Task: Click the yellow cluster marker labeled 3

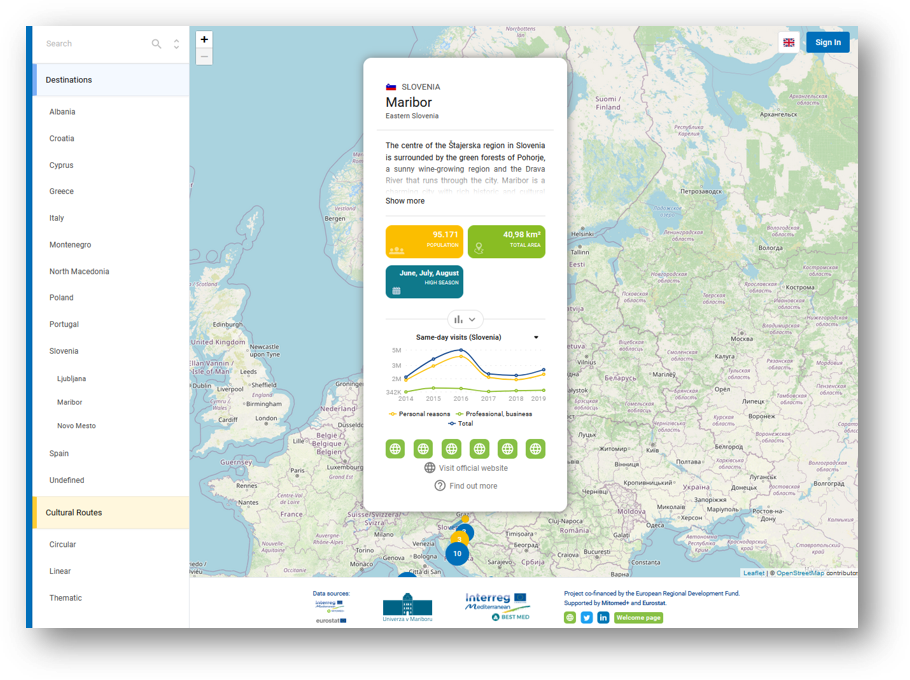Action: point(459,538)
